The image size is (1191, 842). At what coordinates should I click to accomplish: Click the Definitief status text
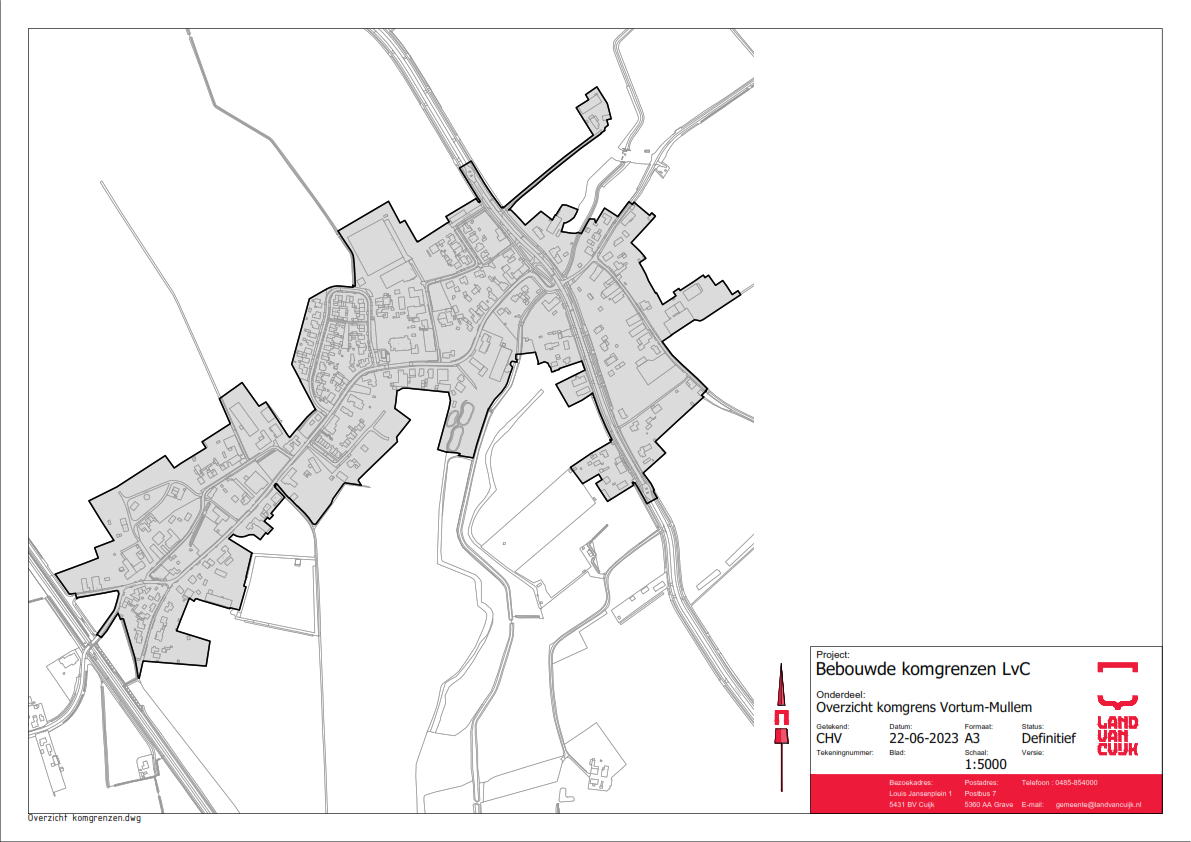pyautogui.click(x=1048, y=739)
